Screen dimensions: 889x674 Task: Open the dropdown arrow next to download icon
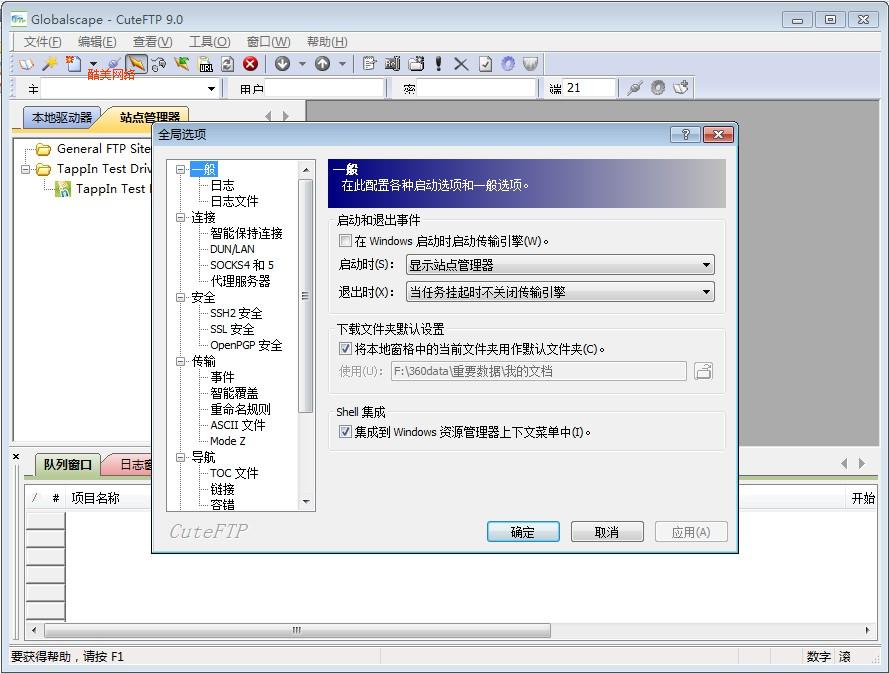[x=302, y=64]
